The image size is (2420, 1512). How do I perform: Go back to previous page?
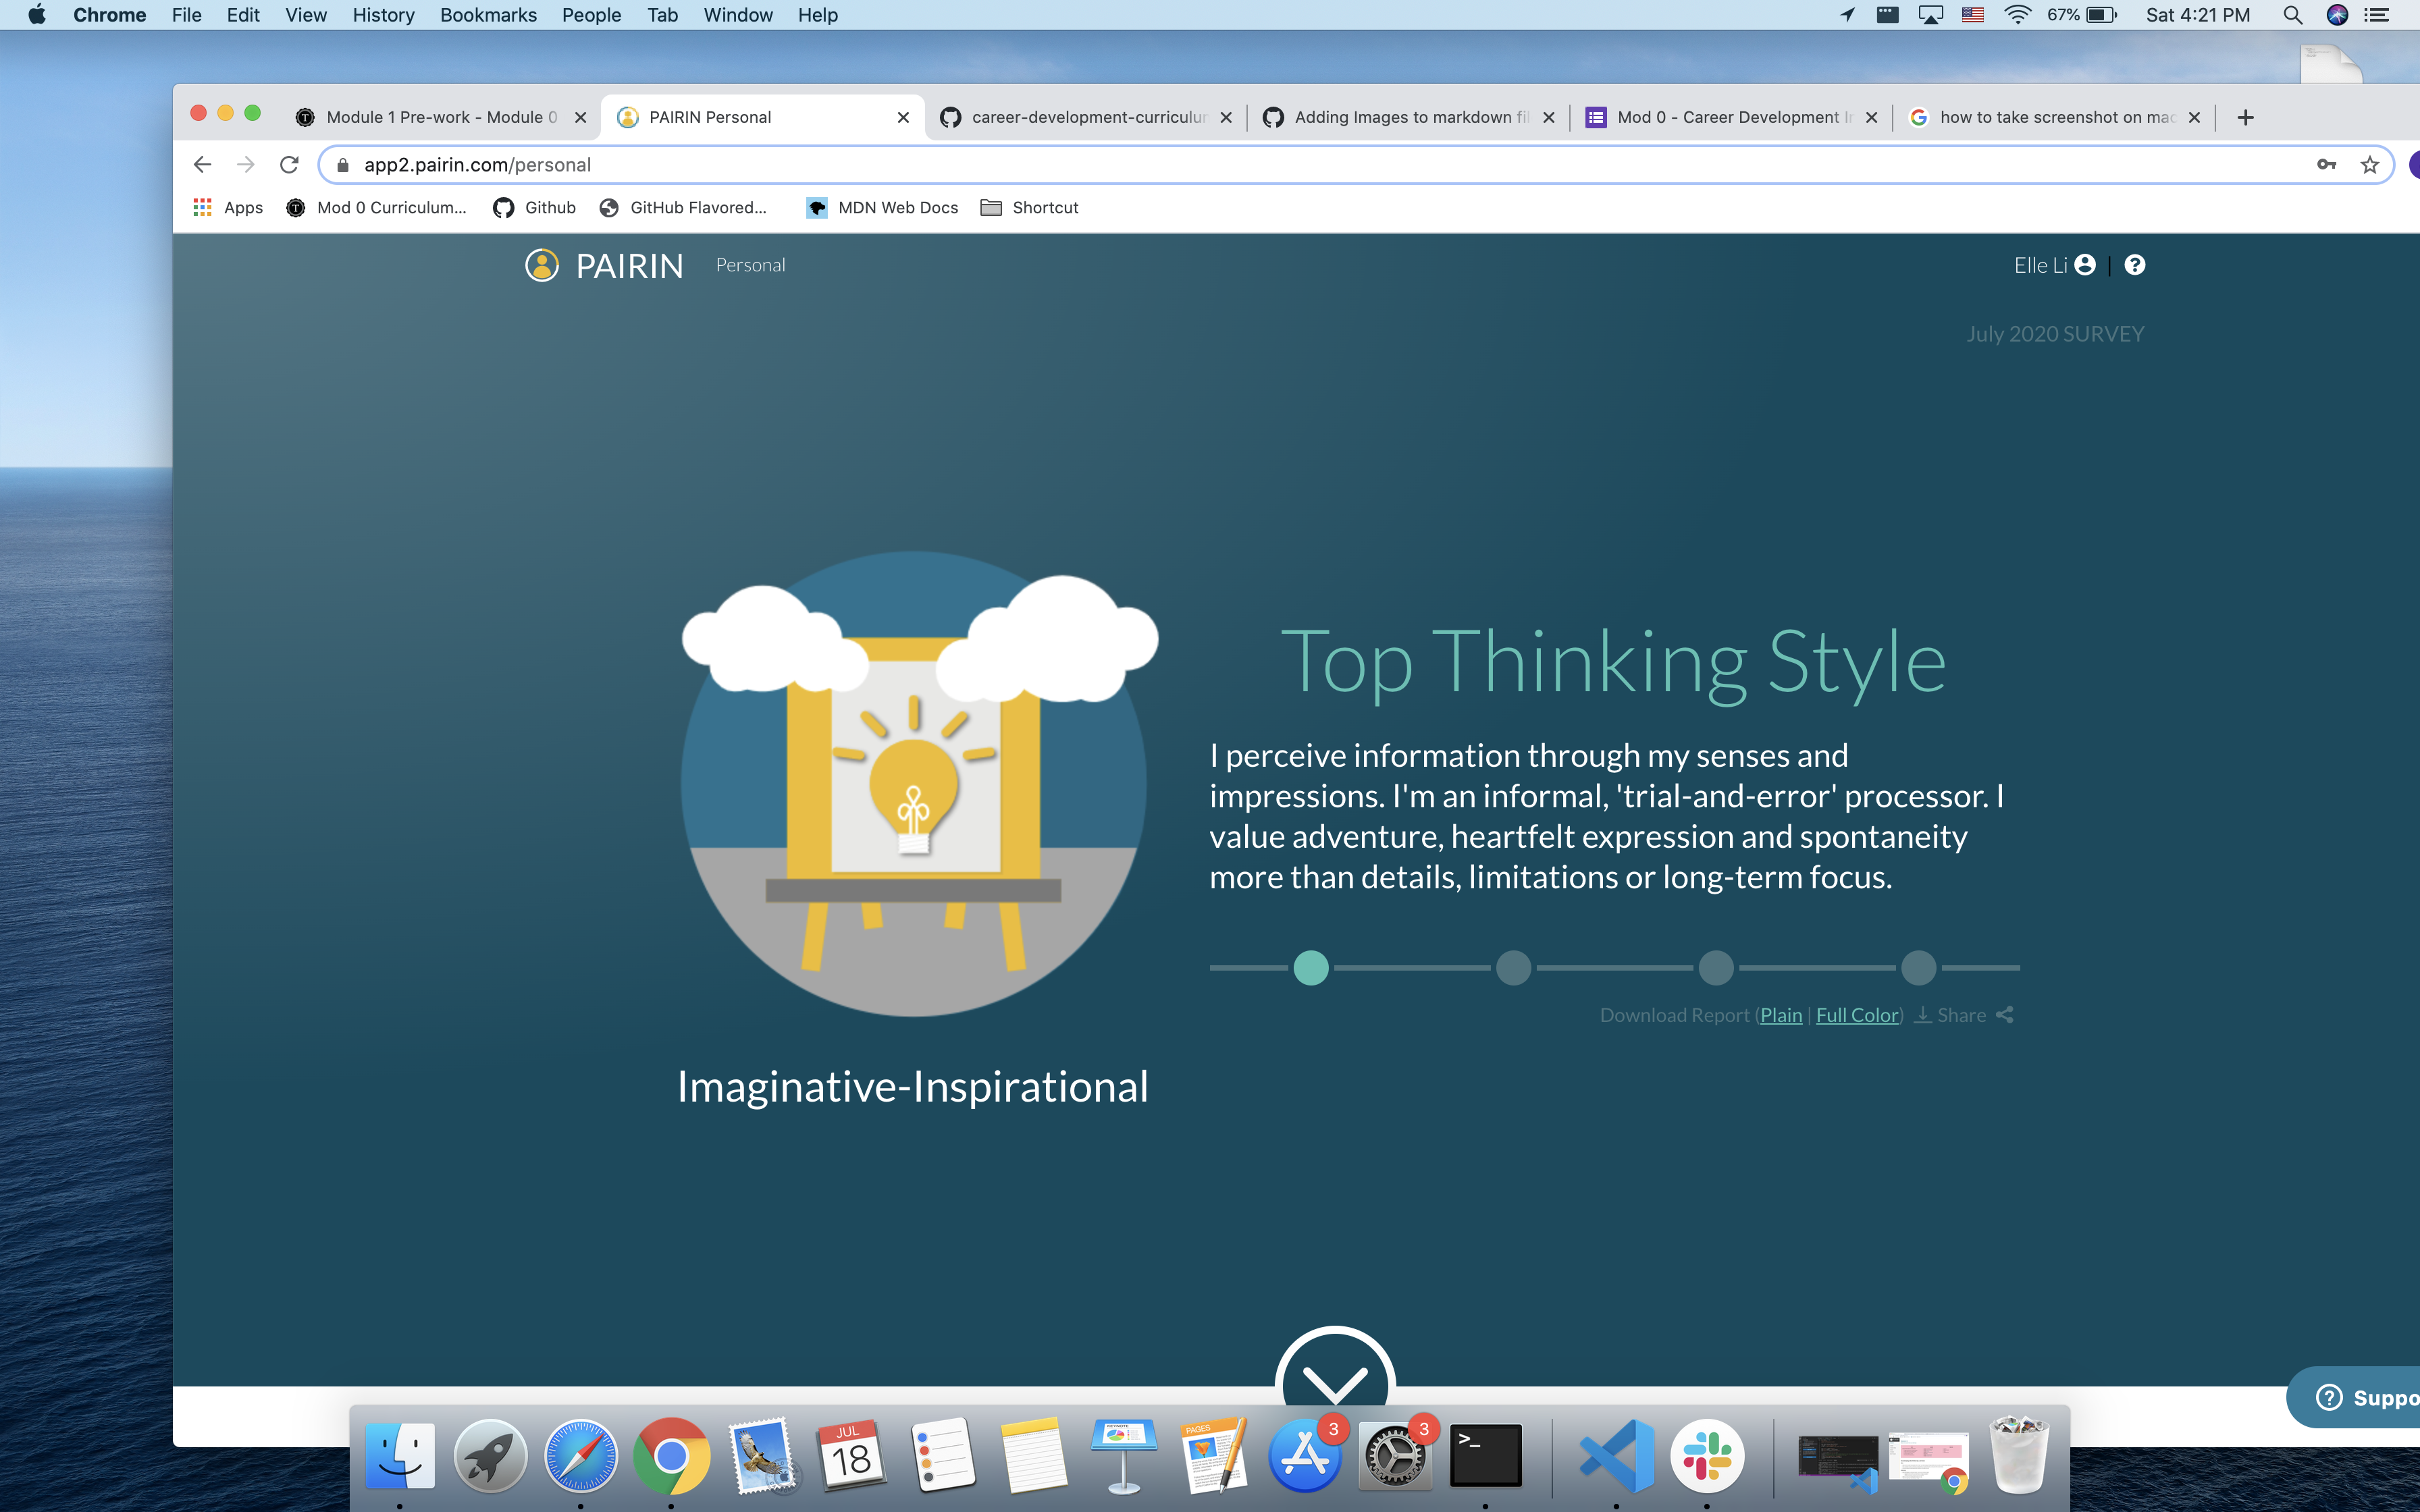click(202, 165)
